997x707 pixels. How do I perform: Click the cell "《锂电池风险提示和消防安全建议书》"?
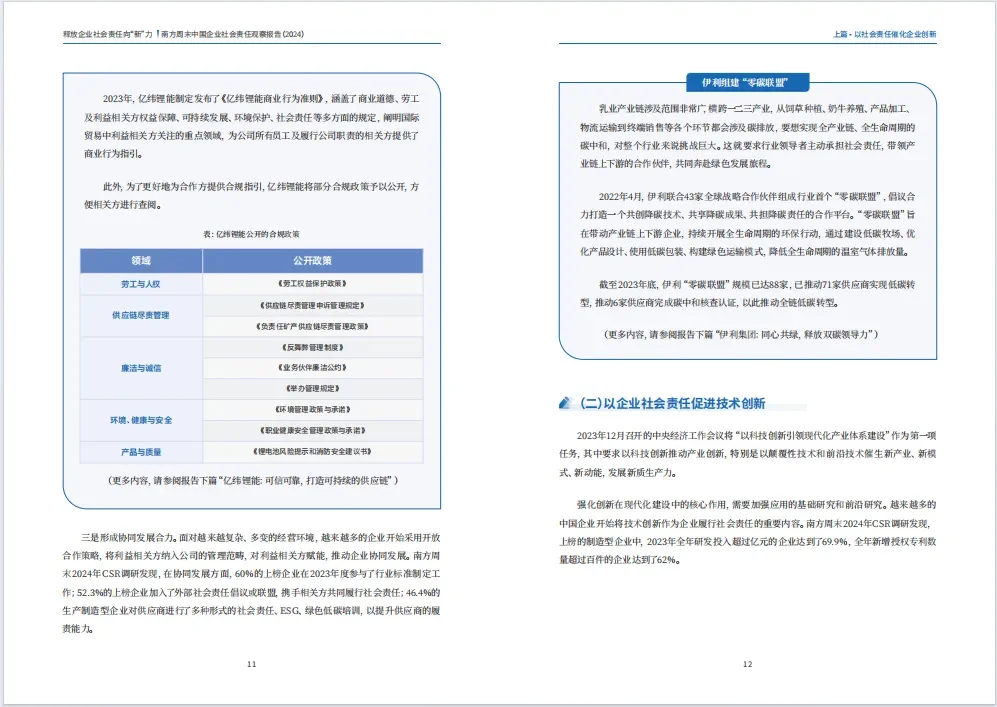[313, 451]
